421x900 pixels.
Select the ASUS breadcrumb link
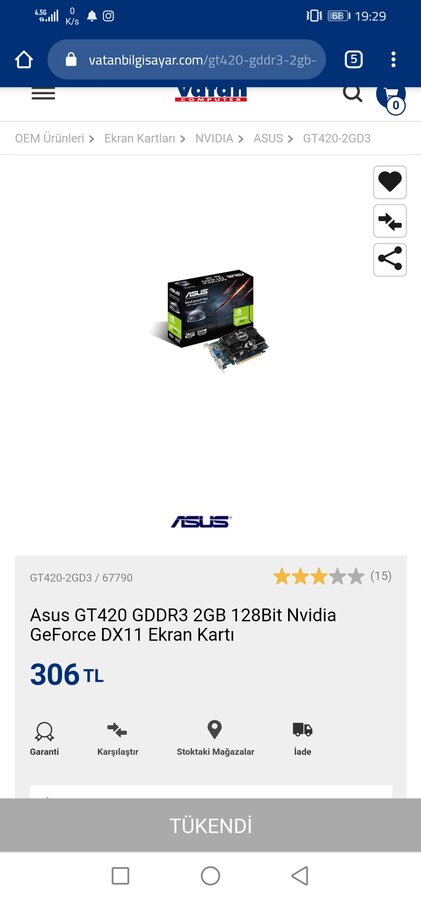[268, 138]
